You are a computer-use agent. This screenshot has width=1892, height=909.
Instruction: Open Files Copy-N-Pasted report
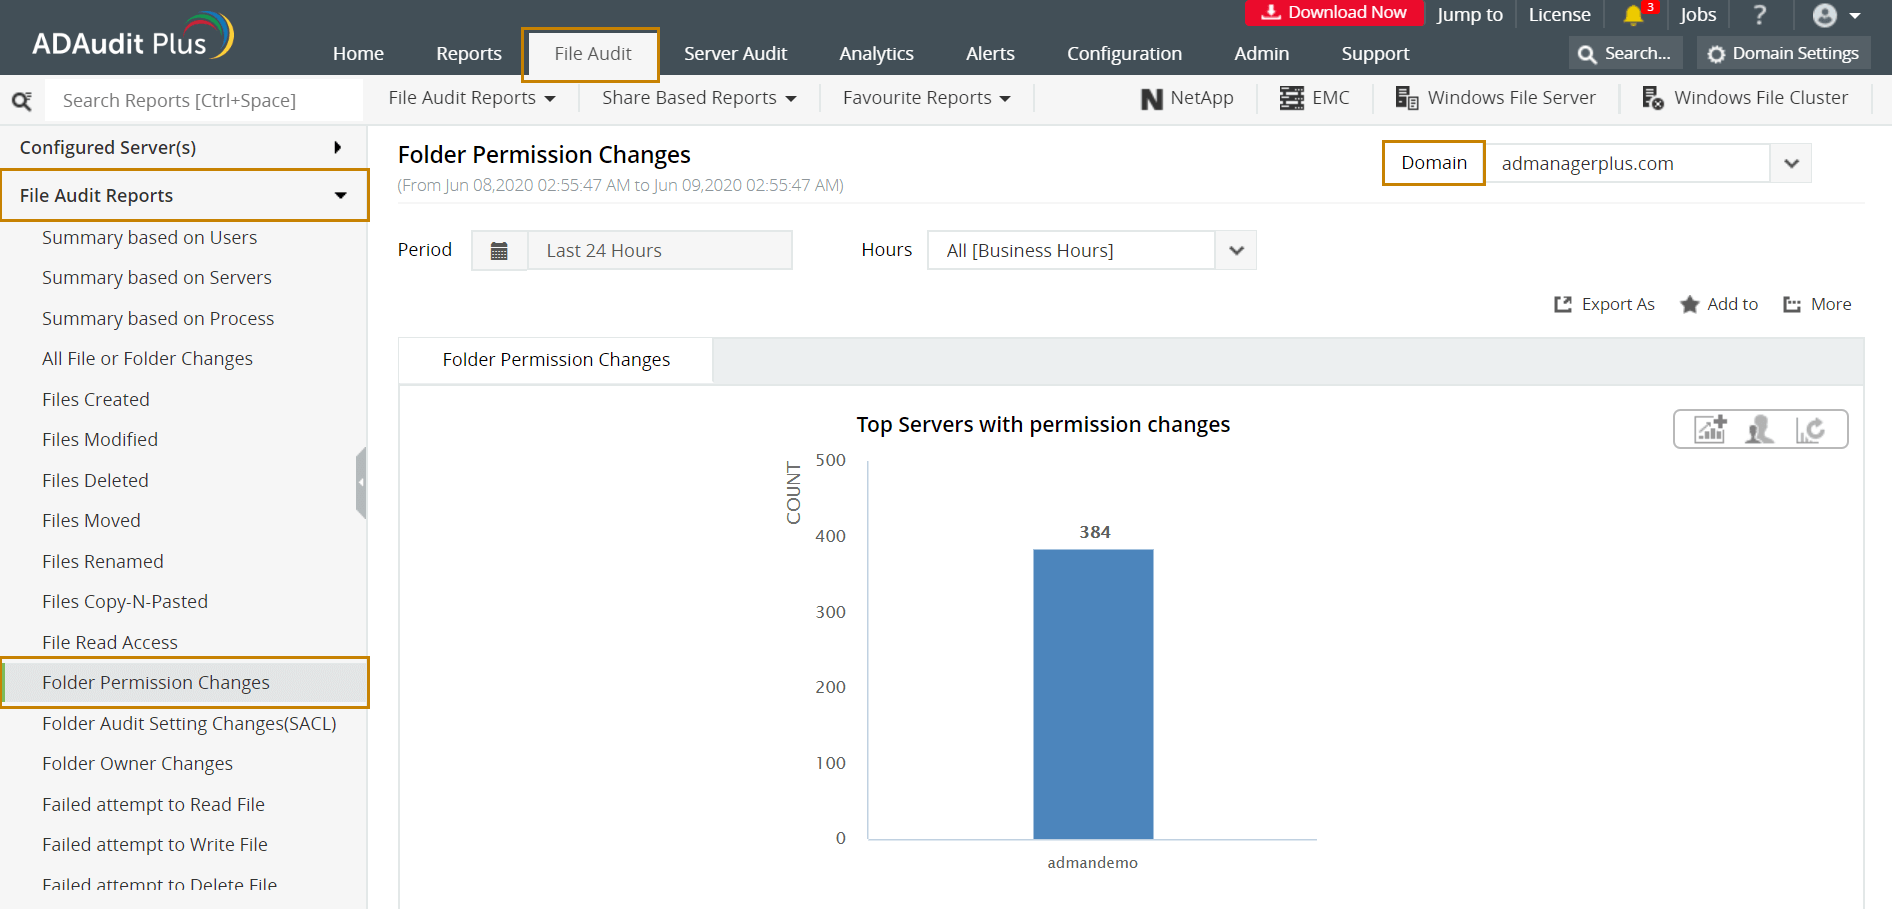pyautogui.click(x=125, y=602)
